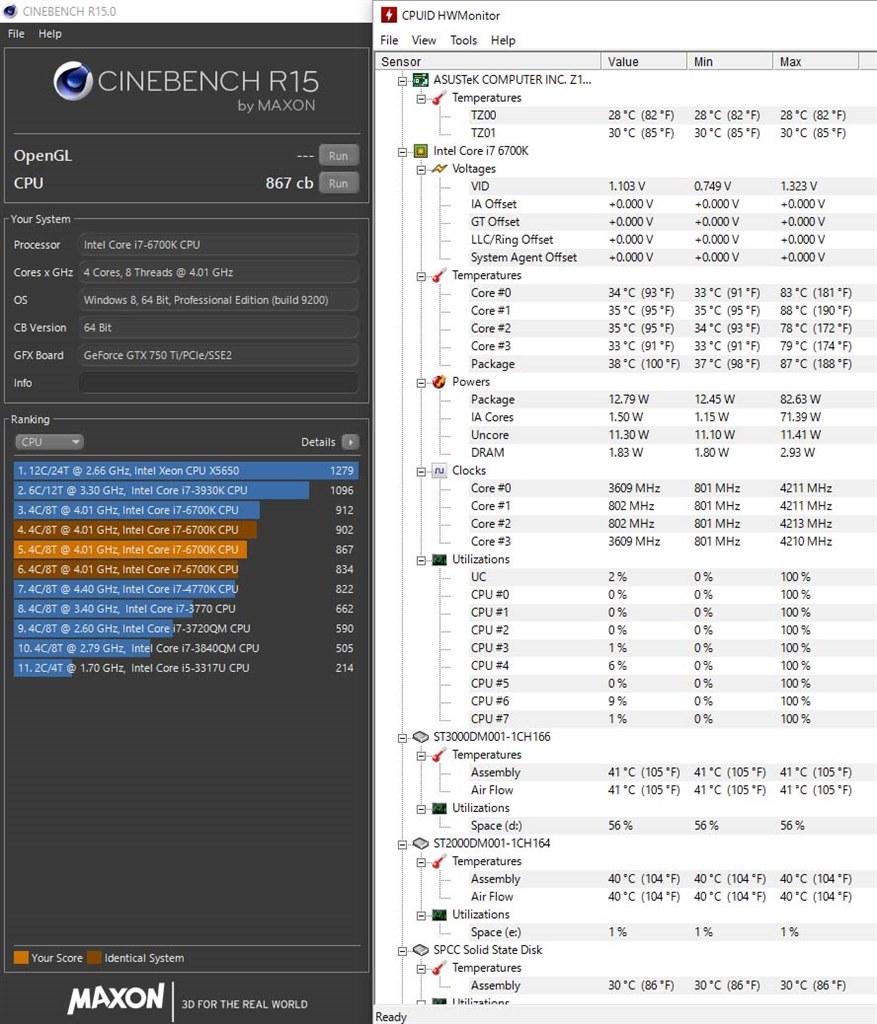Click the ASUSTeK motherboard icon
Viewport: 877px width, 1024px height.
421,80
